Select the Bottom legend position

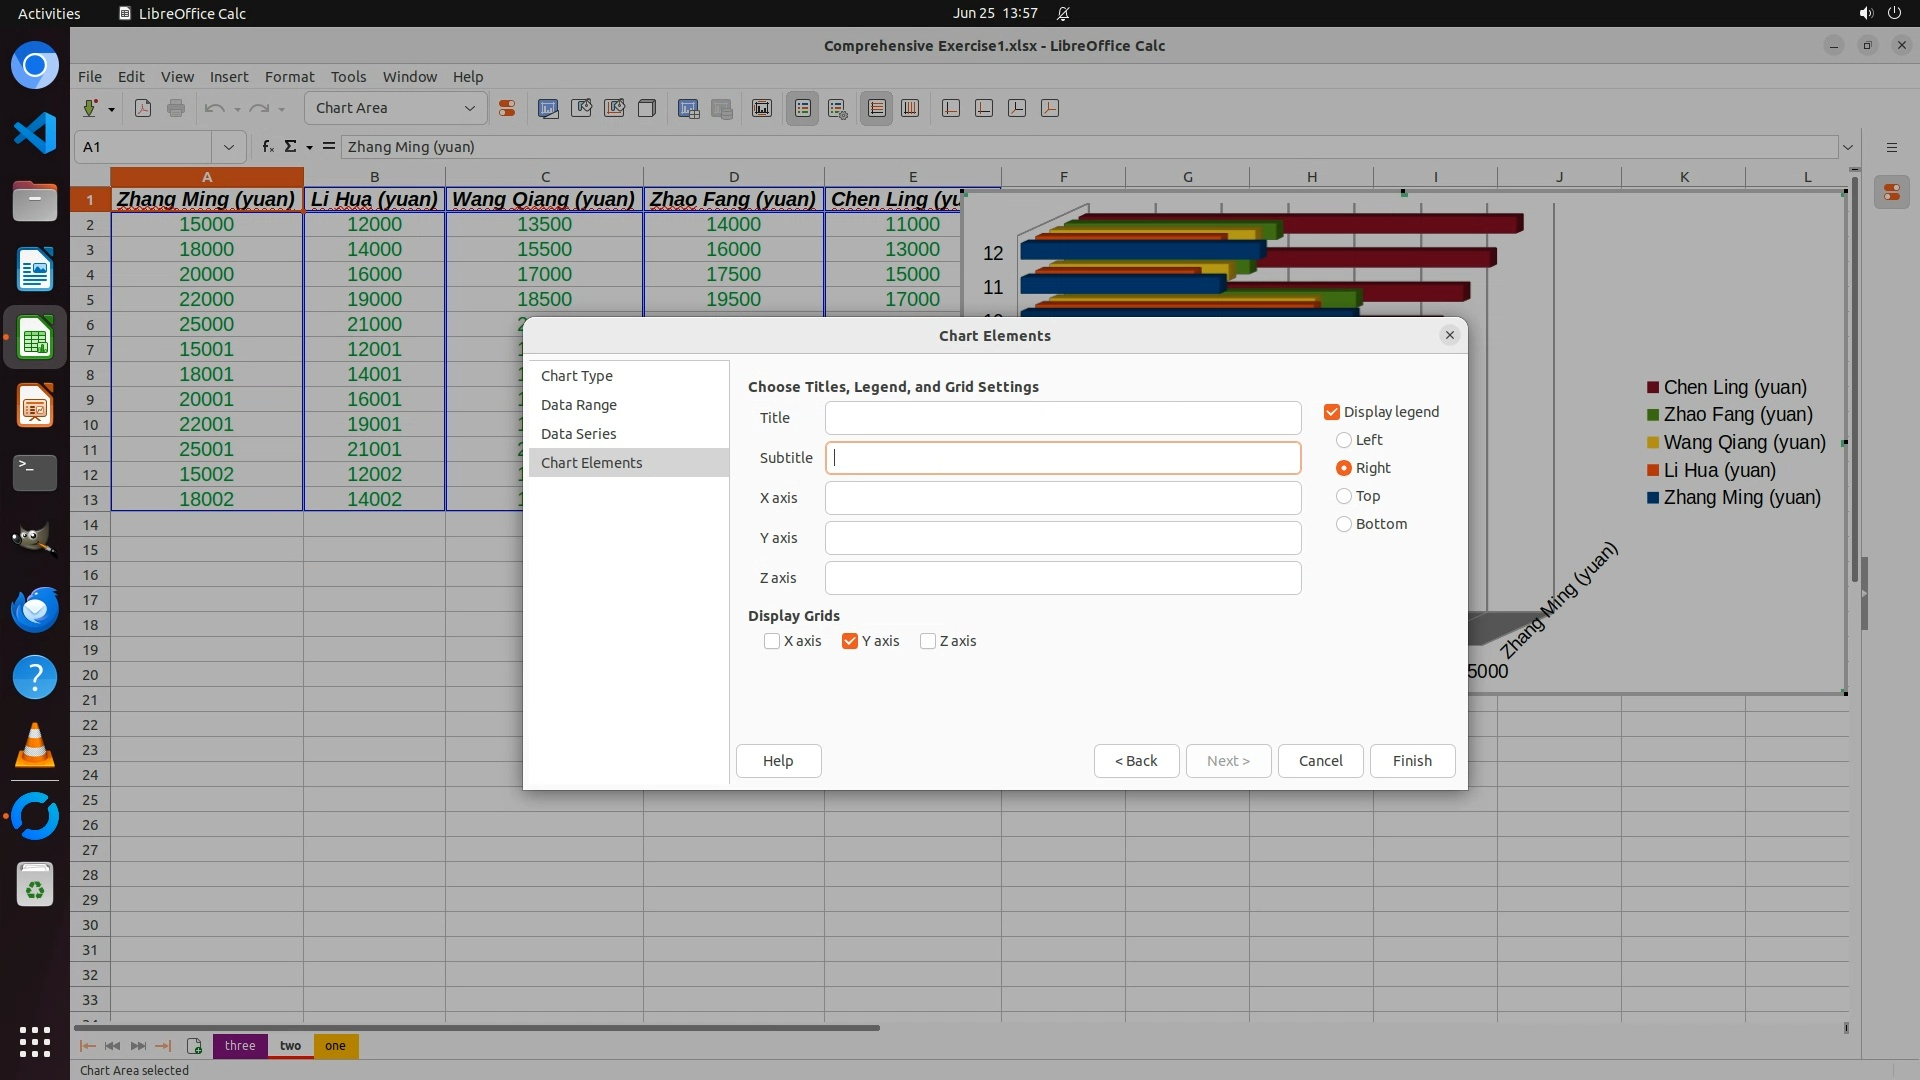pyautogui.click(x=1344, y=524)
